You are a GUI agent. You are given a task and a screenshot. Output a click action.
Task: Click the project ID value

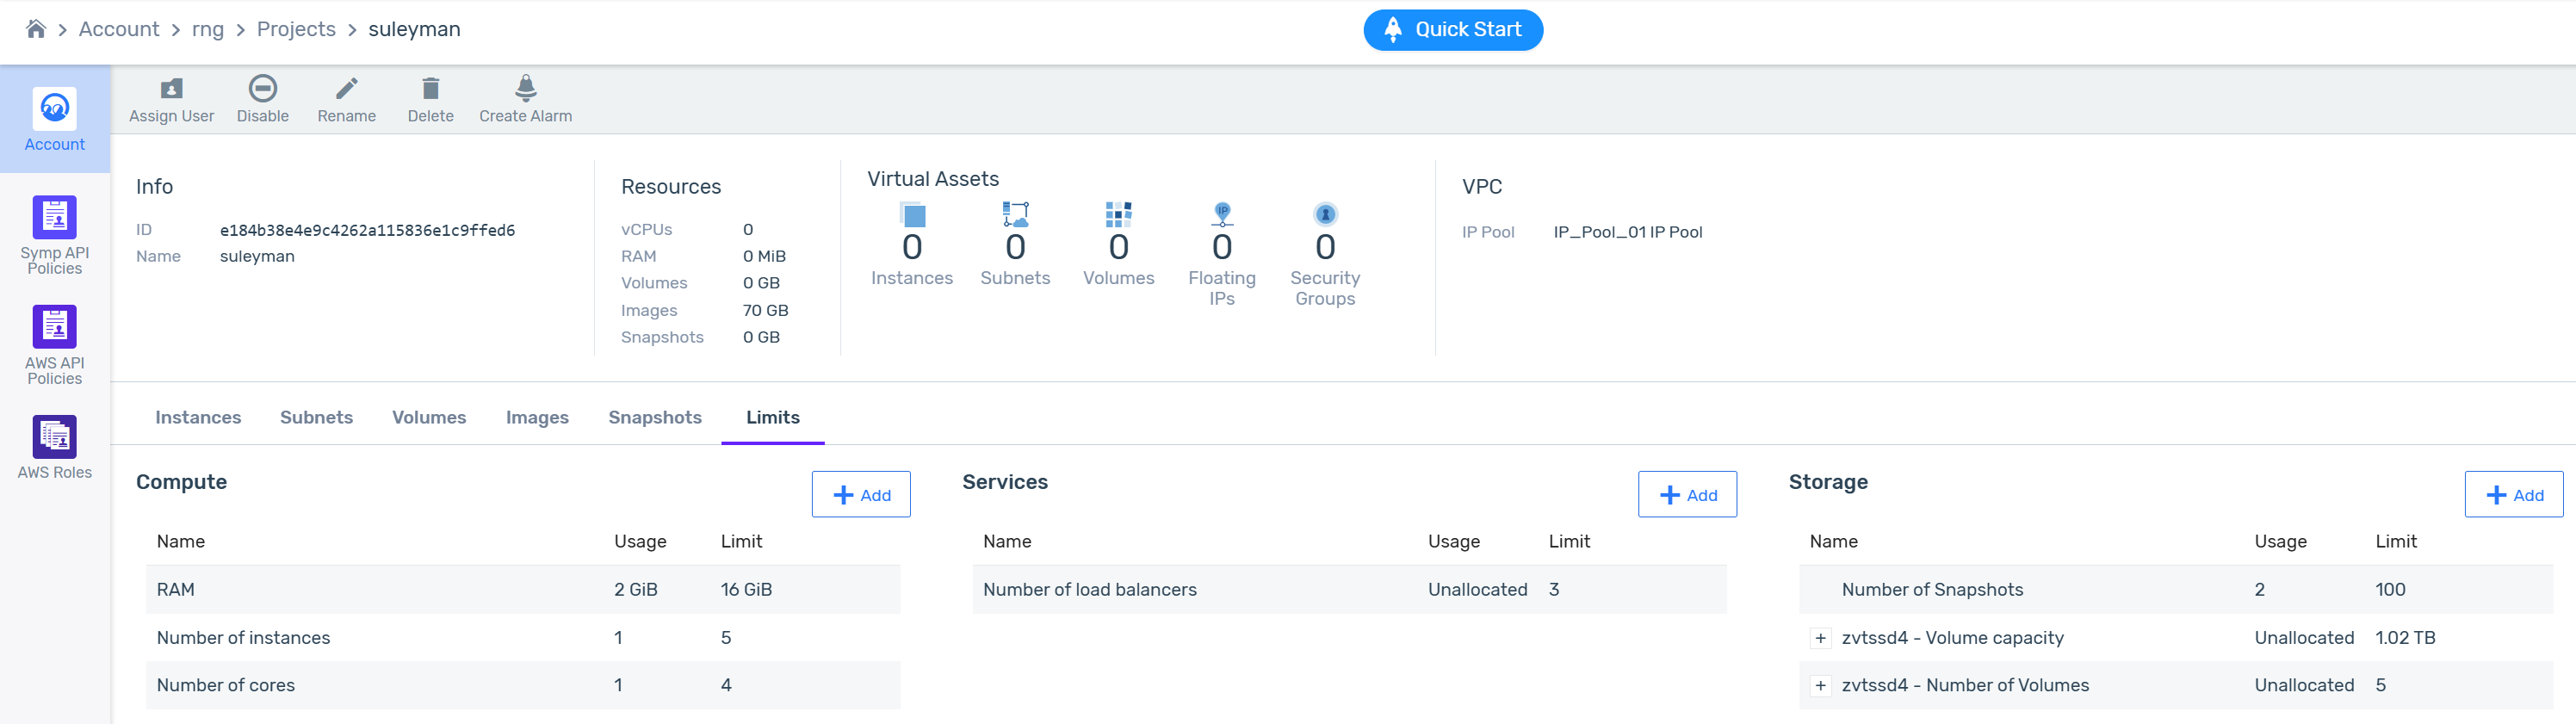pos(367,230)
